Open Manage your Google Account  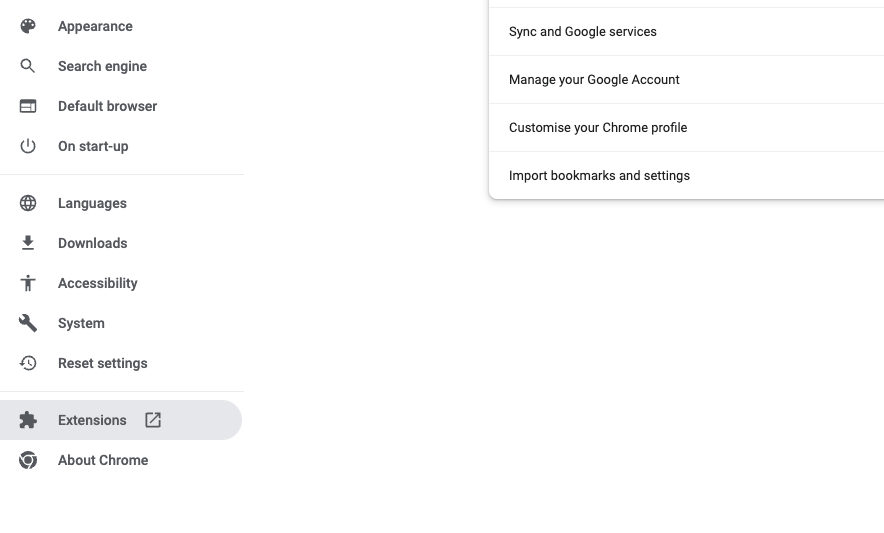(x=686, y=80)
